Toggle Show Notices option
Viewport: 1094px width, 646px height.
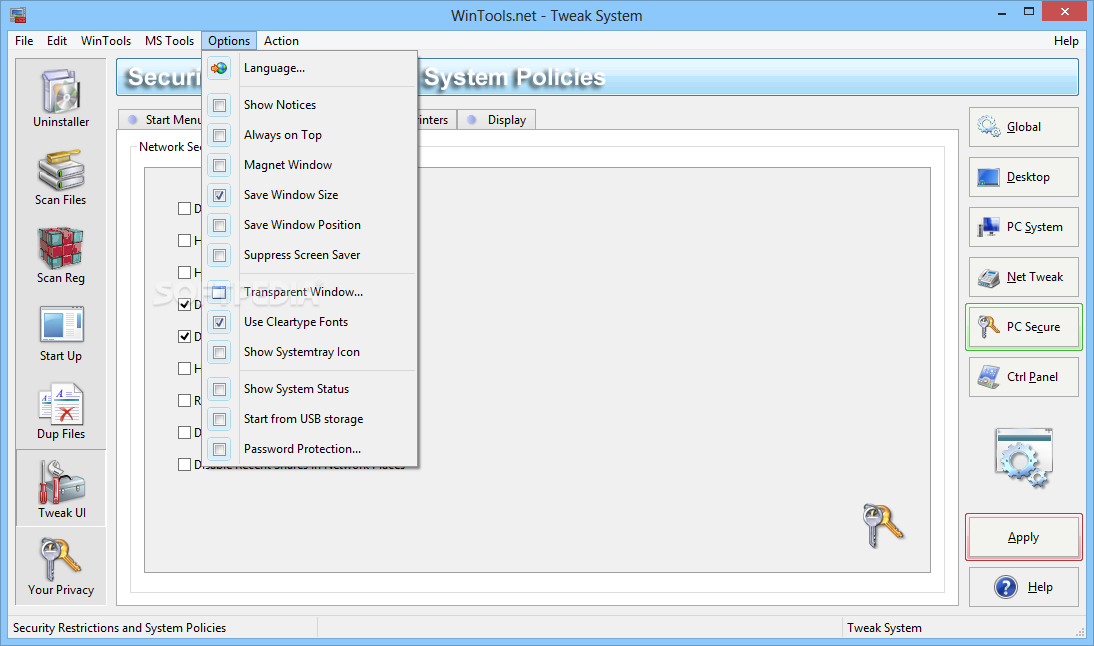pos(310,105)
